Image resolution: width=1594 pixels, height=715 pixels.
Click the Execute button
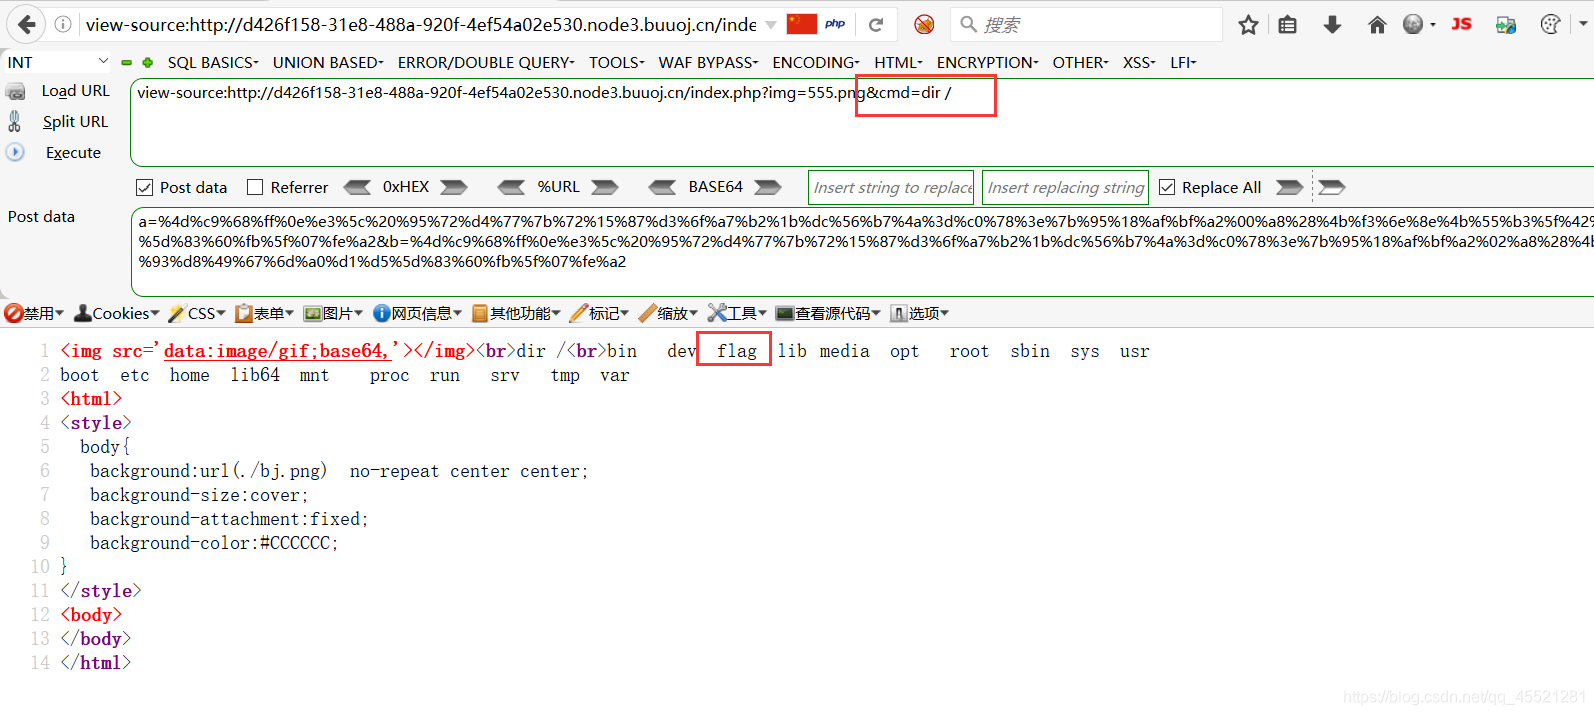click(x=73, y=153)
